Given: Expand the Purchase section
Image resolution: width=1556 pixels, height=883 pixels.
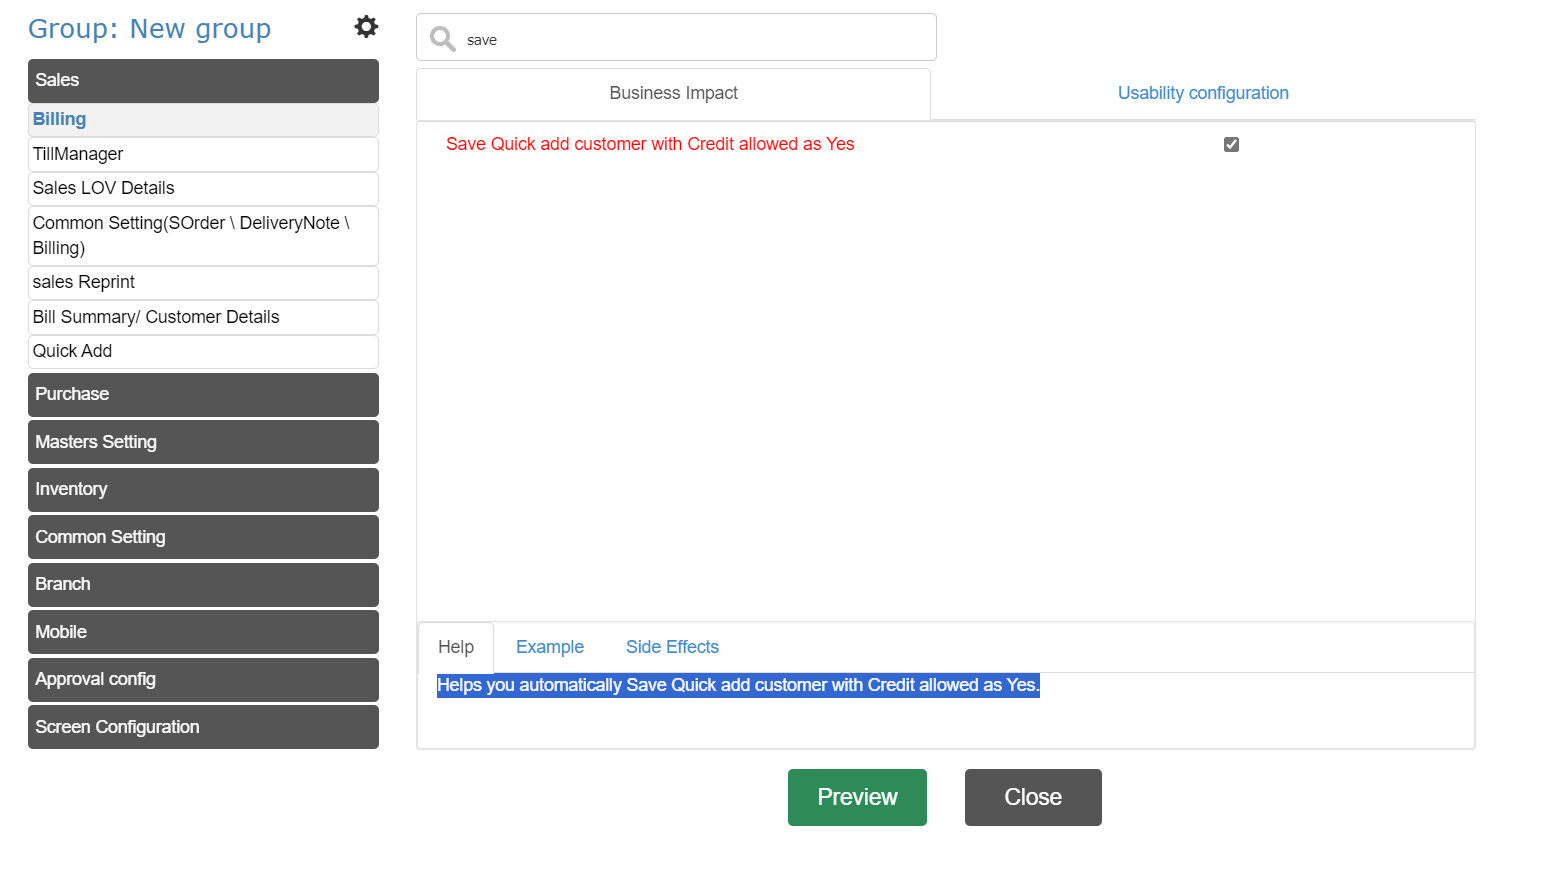Looking at the screenshot, I should click(x=203, y=394).
